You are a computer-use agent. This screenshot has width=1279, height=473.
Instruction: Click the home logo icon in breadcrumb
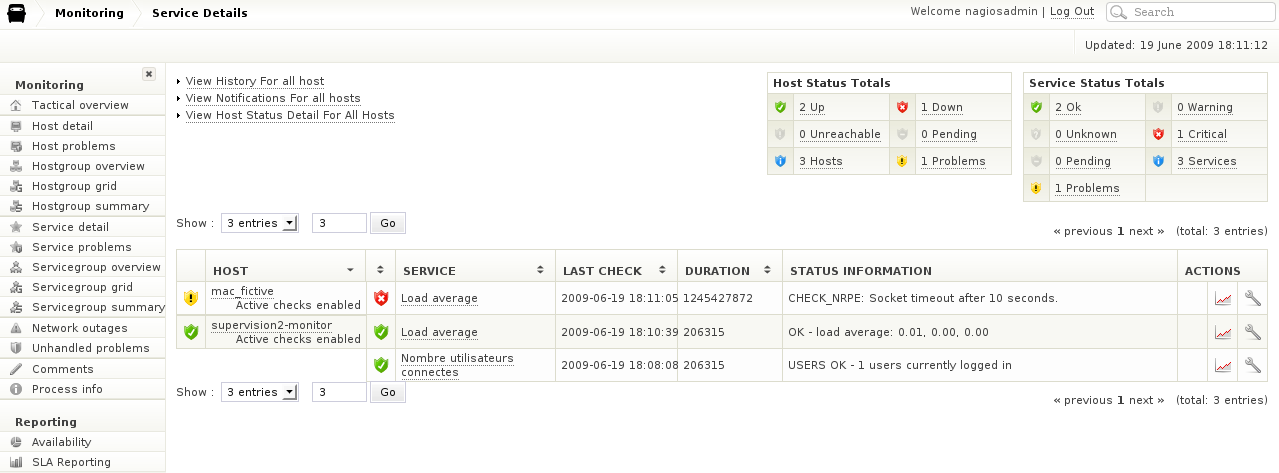[17, 13]
